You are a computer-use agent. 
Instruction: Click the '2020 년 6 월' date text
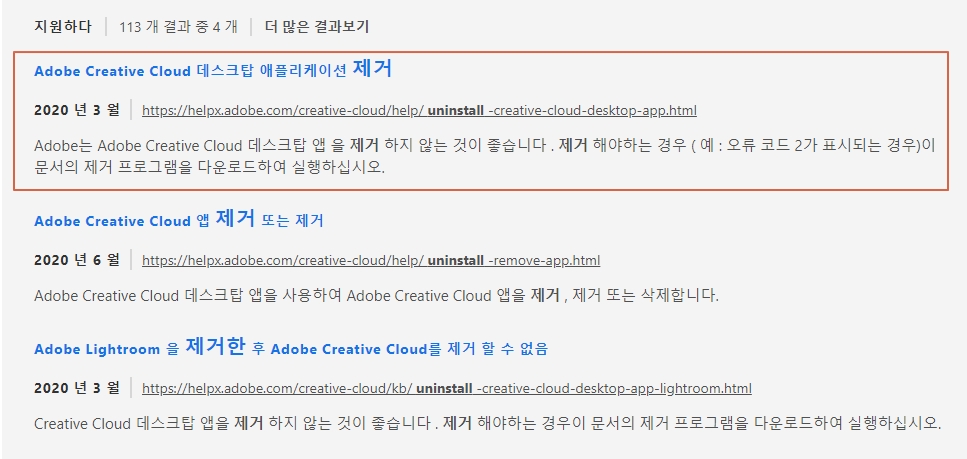[76, 260]
